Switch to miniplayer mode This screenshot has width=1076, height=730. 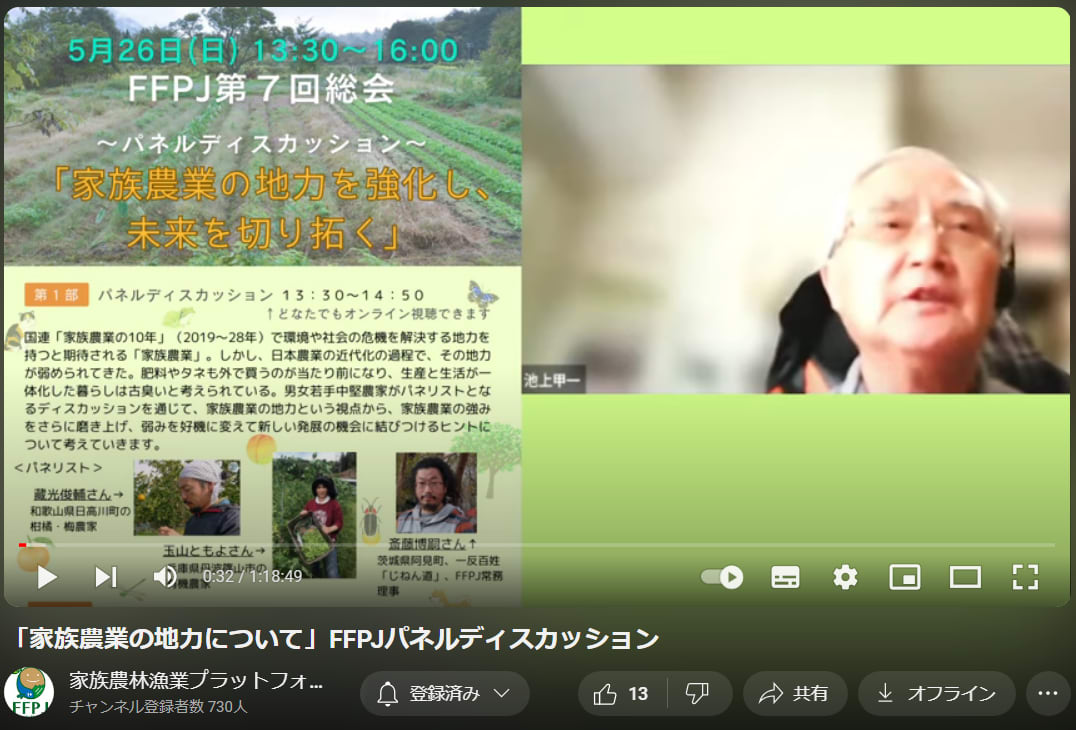(904, 577)
